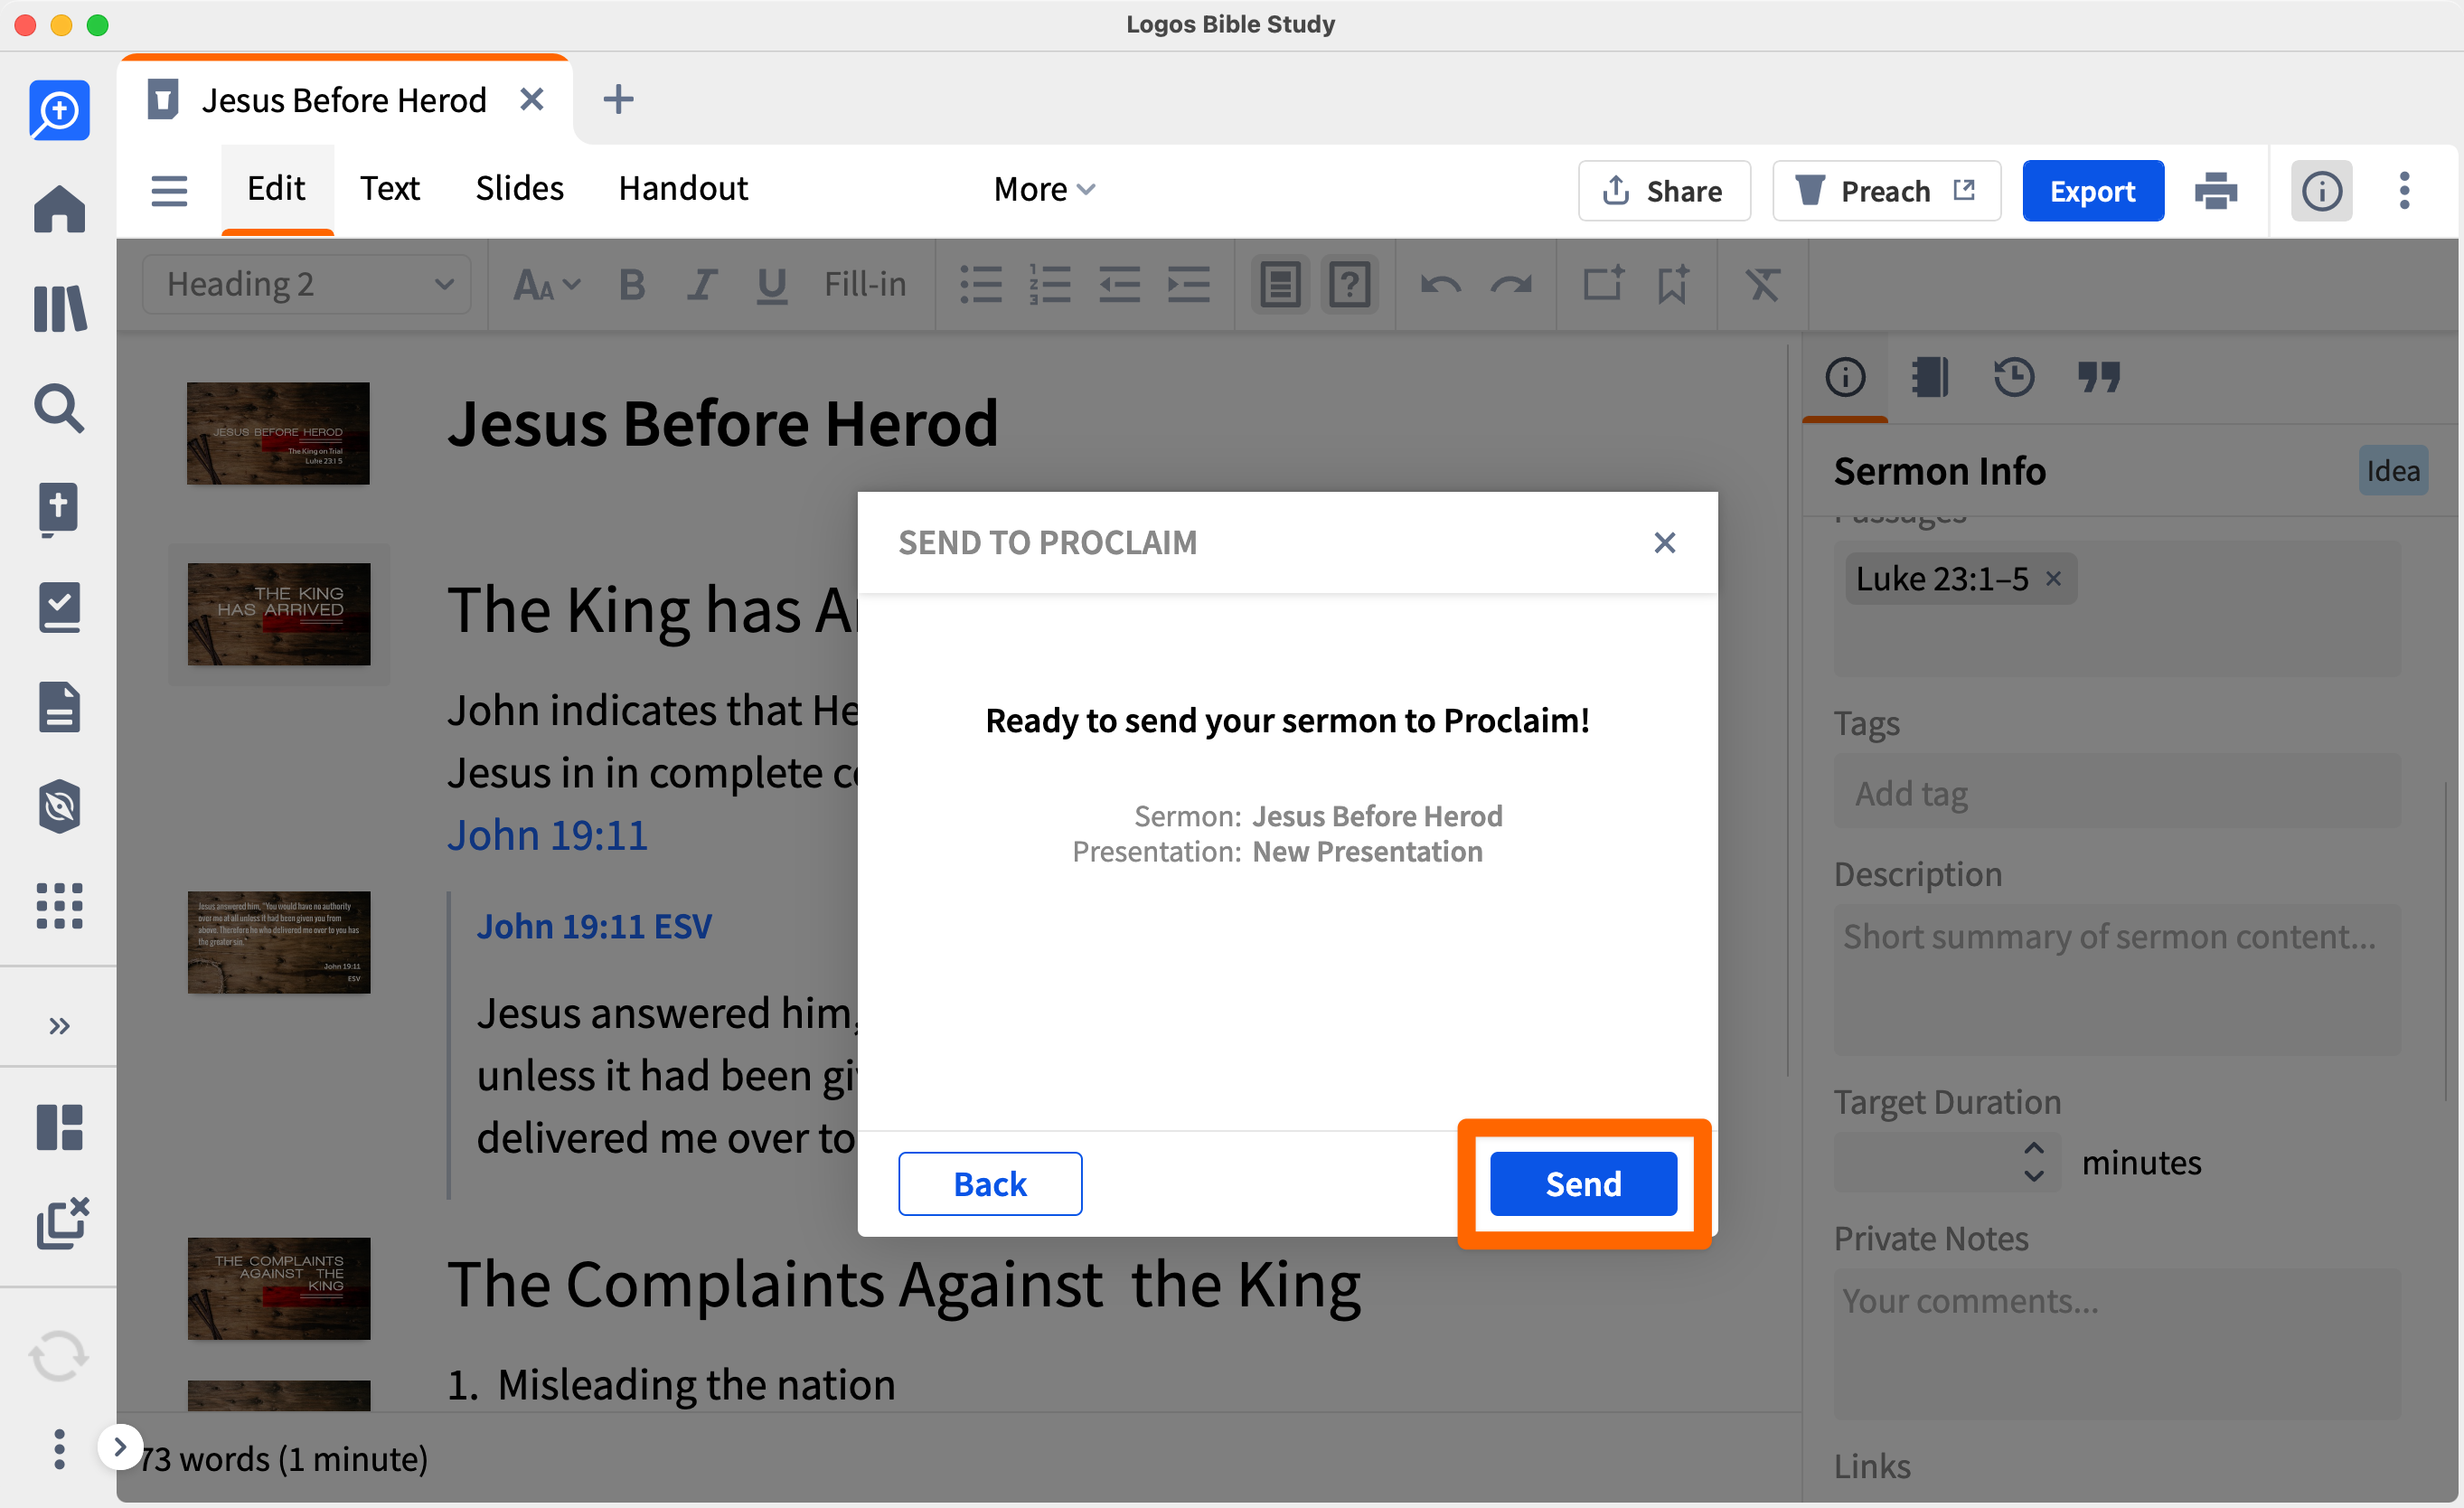Open the history clock panel icon

(x=2013, y=377)
